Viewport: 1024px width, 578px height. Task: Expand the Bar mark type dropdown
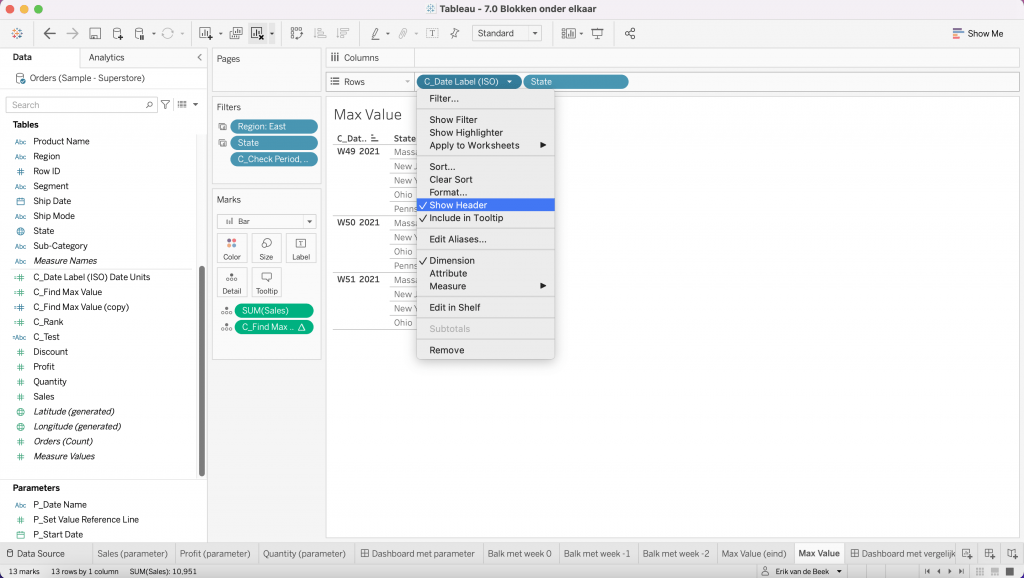click(267, 221)
